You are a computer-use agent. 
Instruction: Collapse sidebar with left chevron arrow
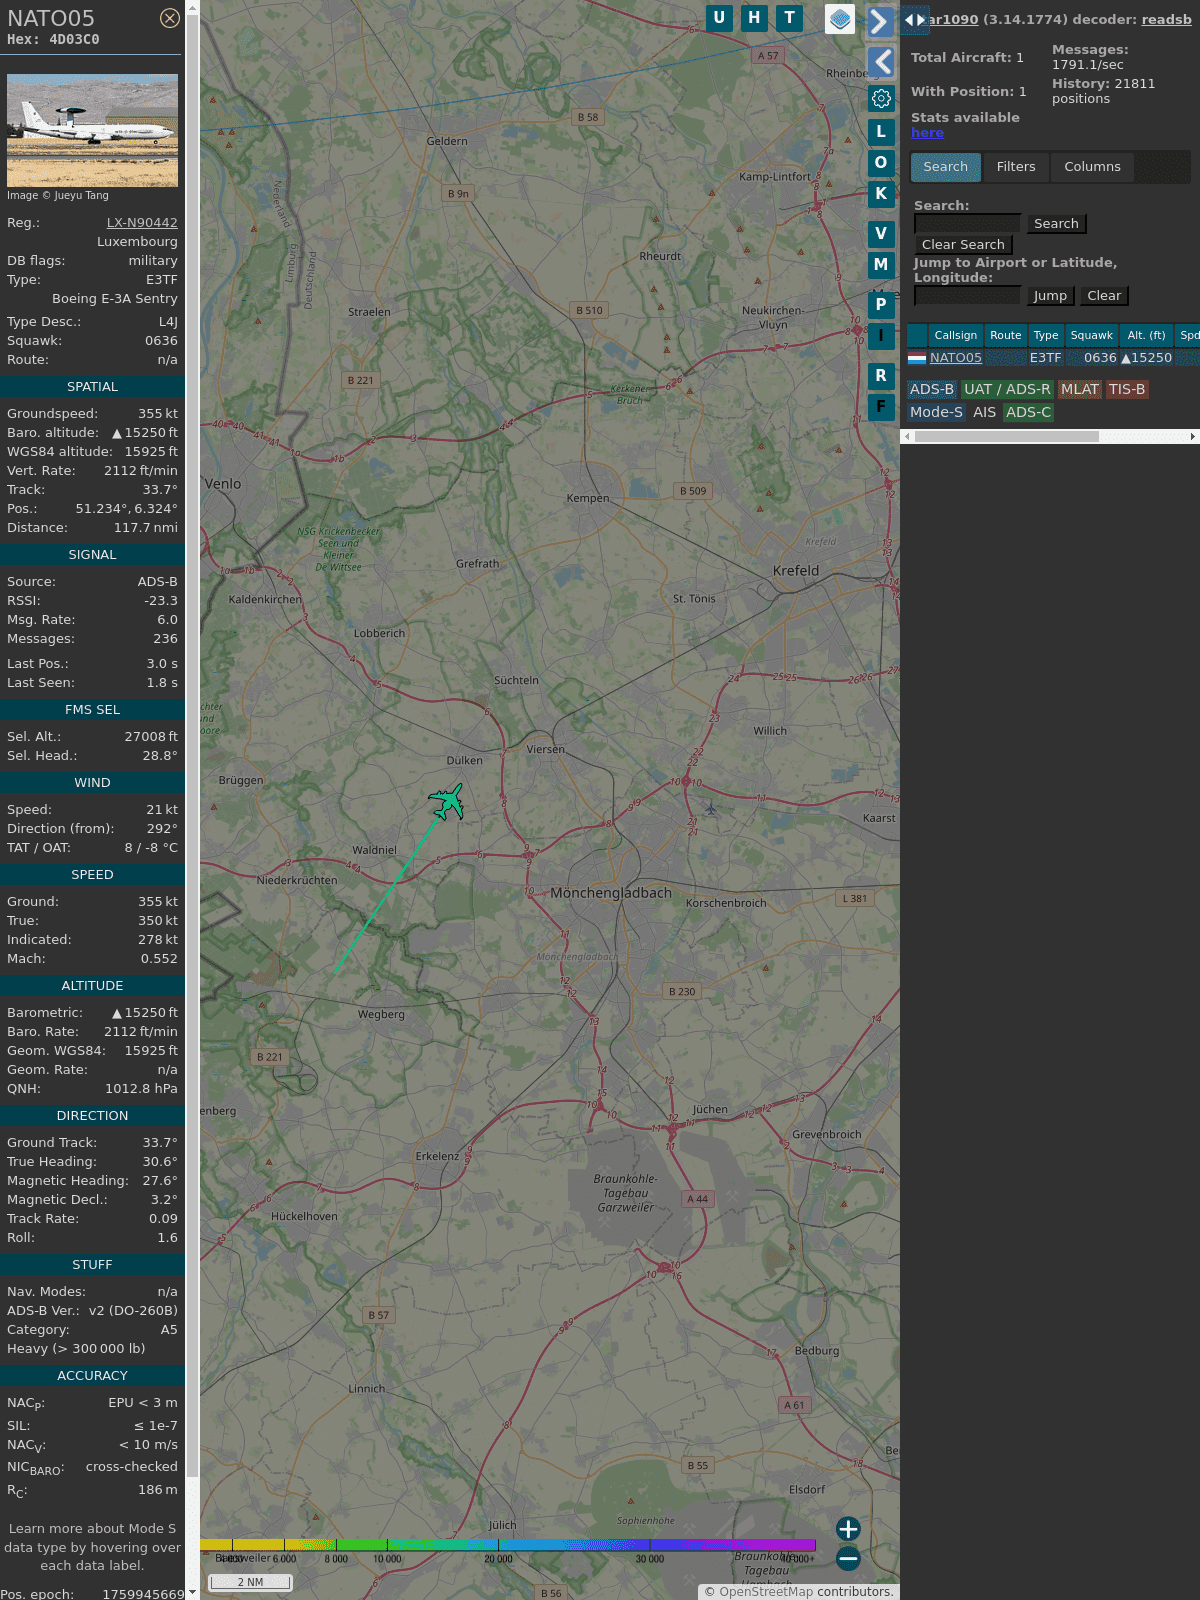point(880,62)
